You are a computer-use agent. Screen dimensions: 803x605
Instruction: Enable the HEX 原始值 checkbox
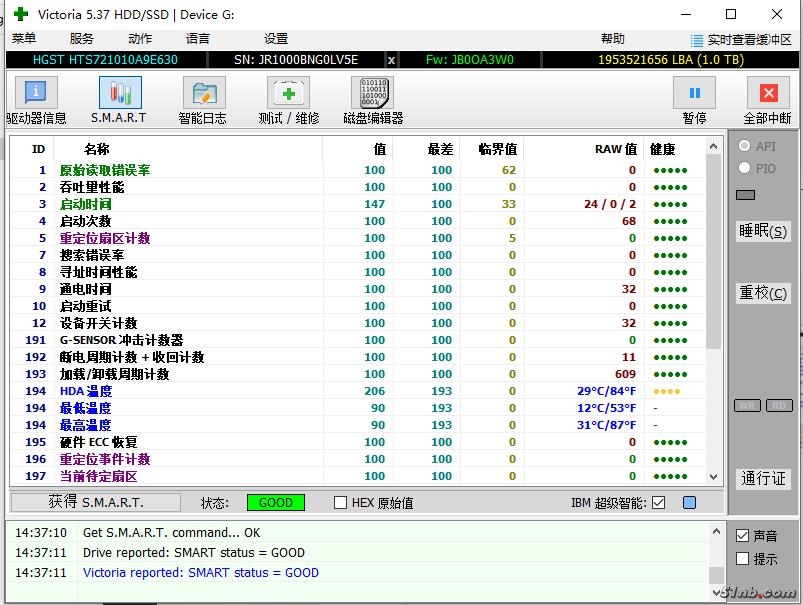point(341,503)
